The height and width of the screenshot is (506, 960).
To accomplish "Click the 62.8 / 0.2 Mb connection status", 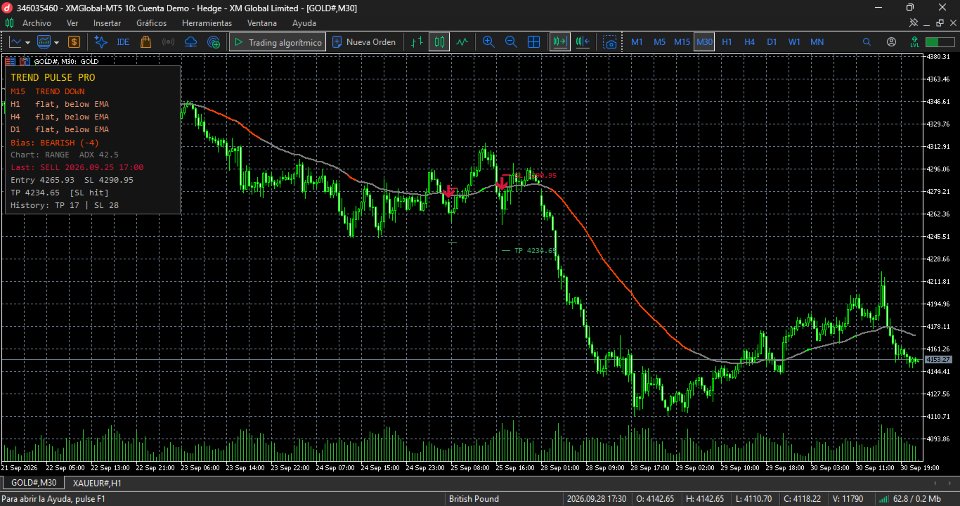I will tap(911, 499).
